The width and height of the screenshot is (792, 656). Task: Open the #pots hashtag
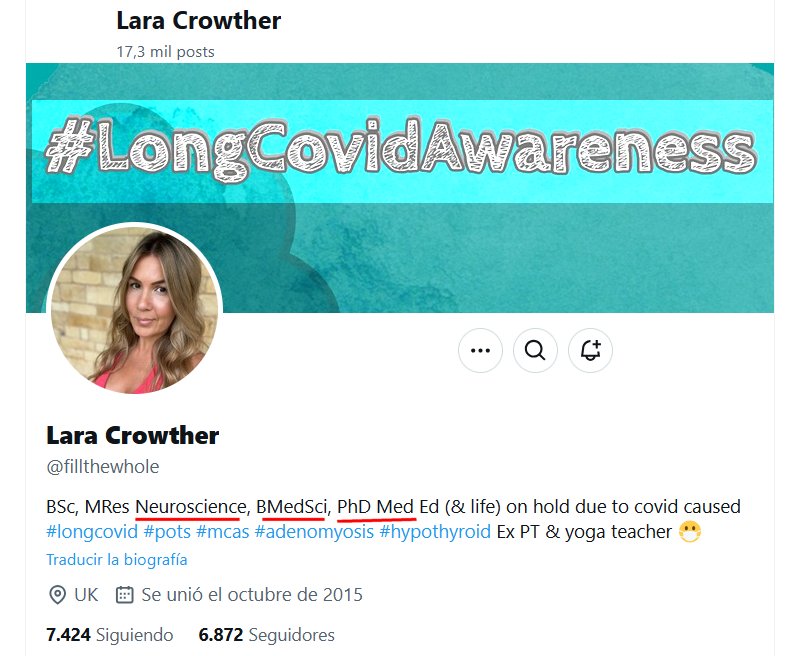[167, 532]
